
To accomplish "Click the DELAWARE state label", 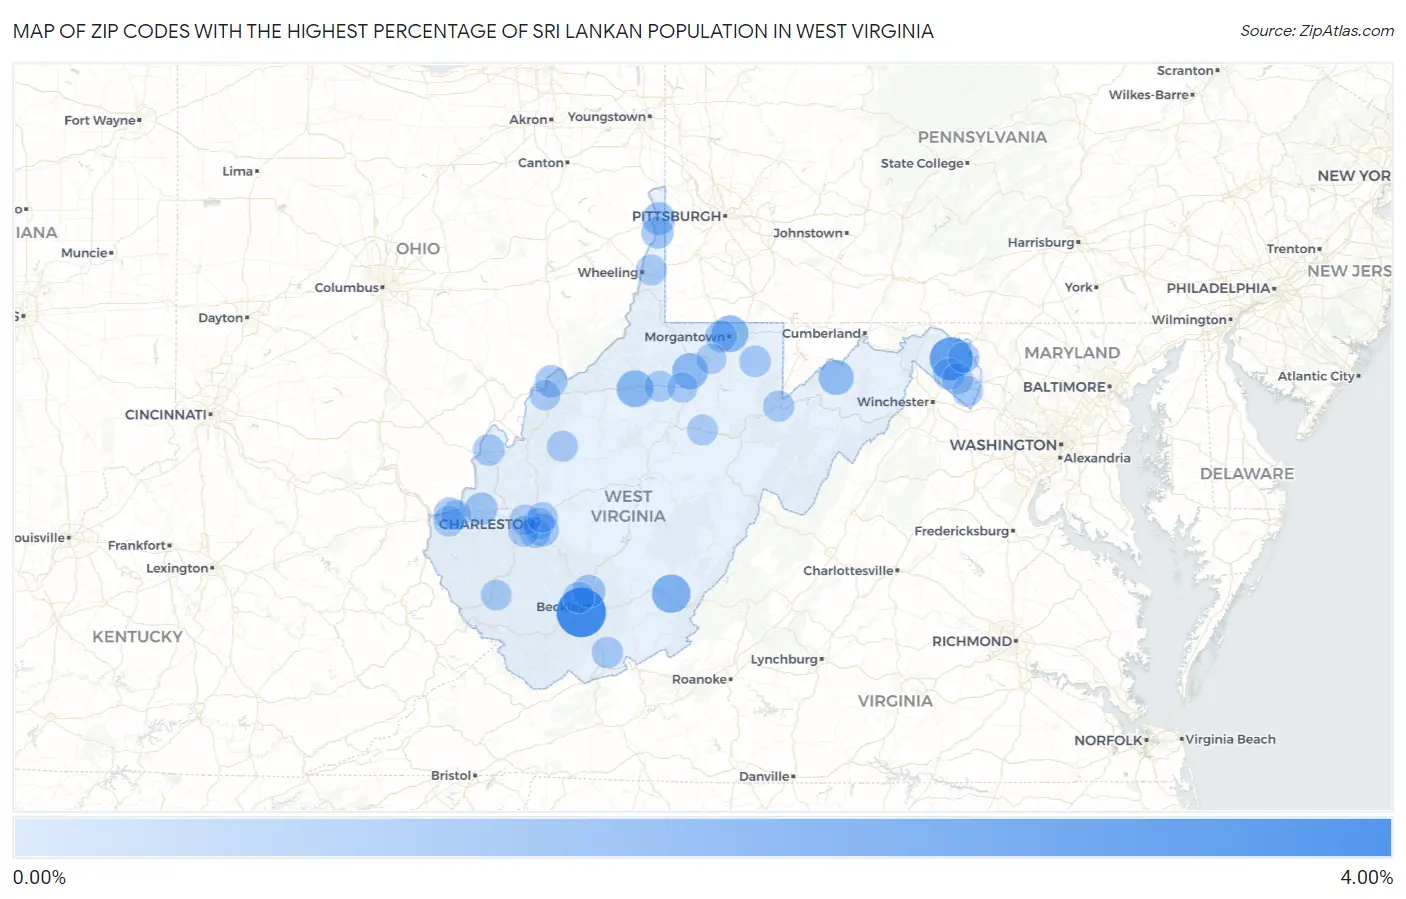I will click(x=1247, y=474).
